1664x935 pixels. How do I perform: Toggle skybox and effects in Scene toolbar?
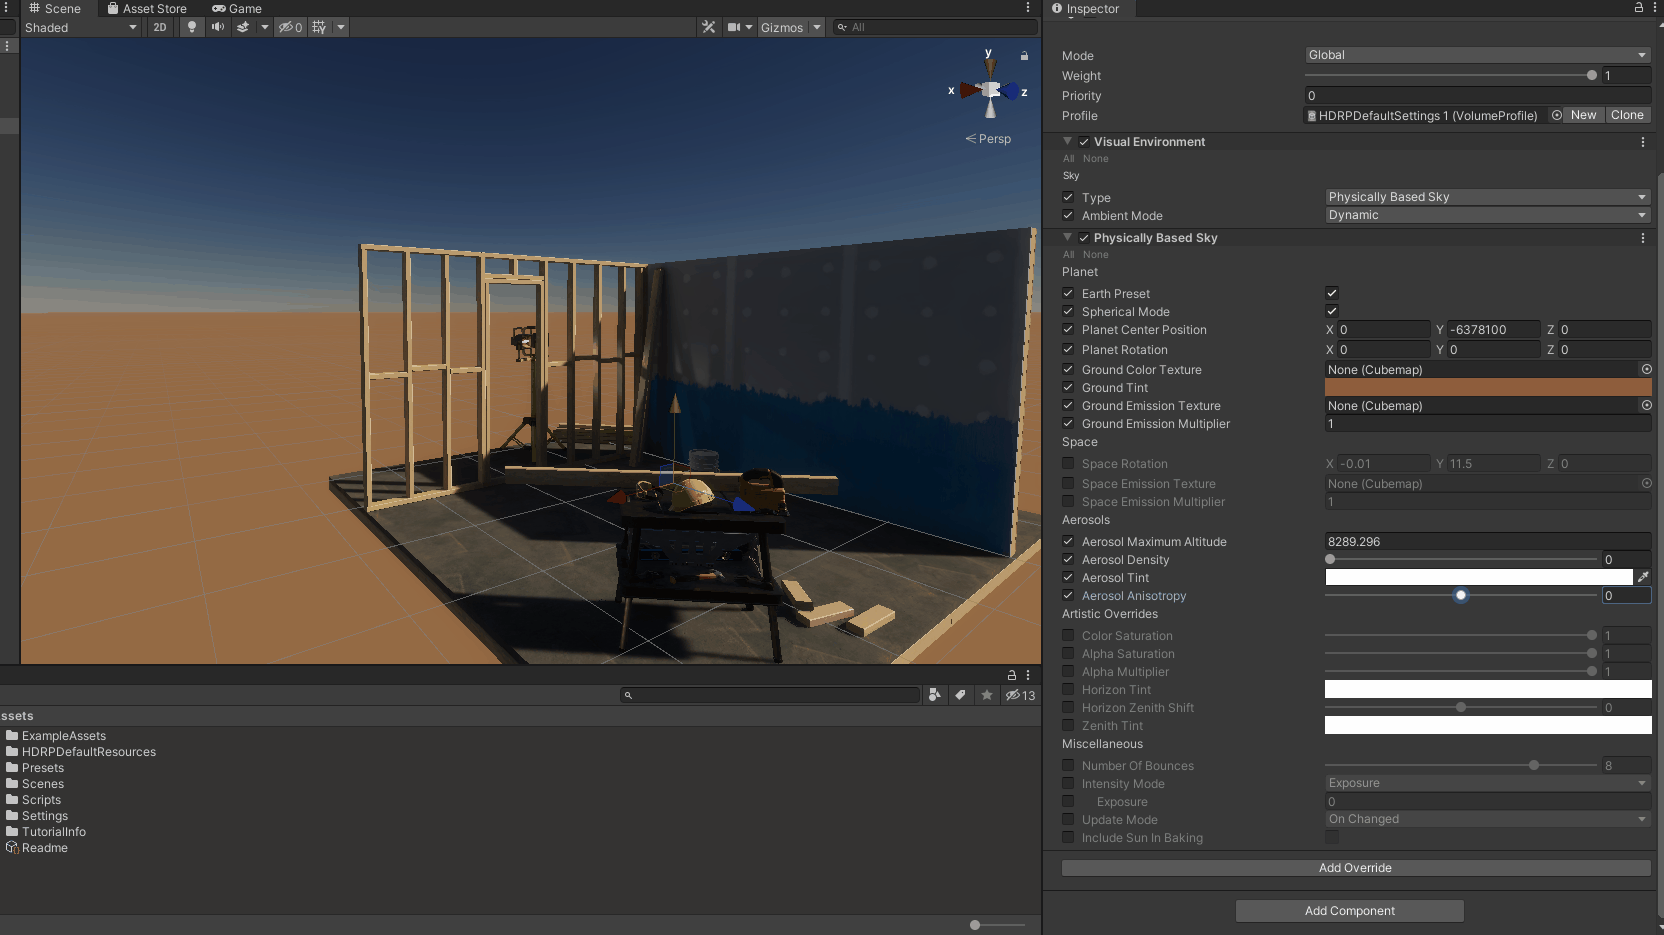click(243, 27)
